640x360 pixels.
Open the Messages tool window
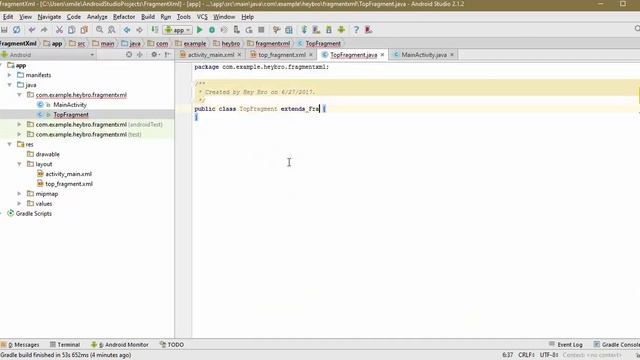point(20,345)
